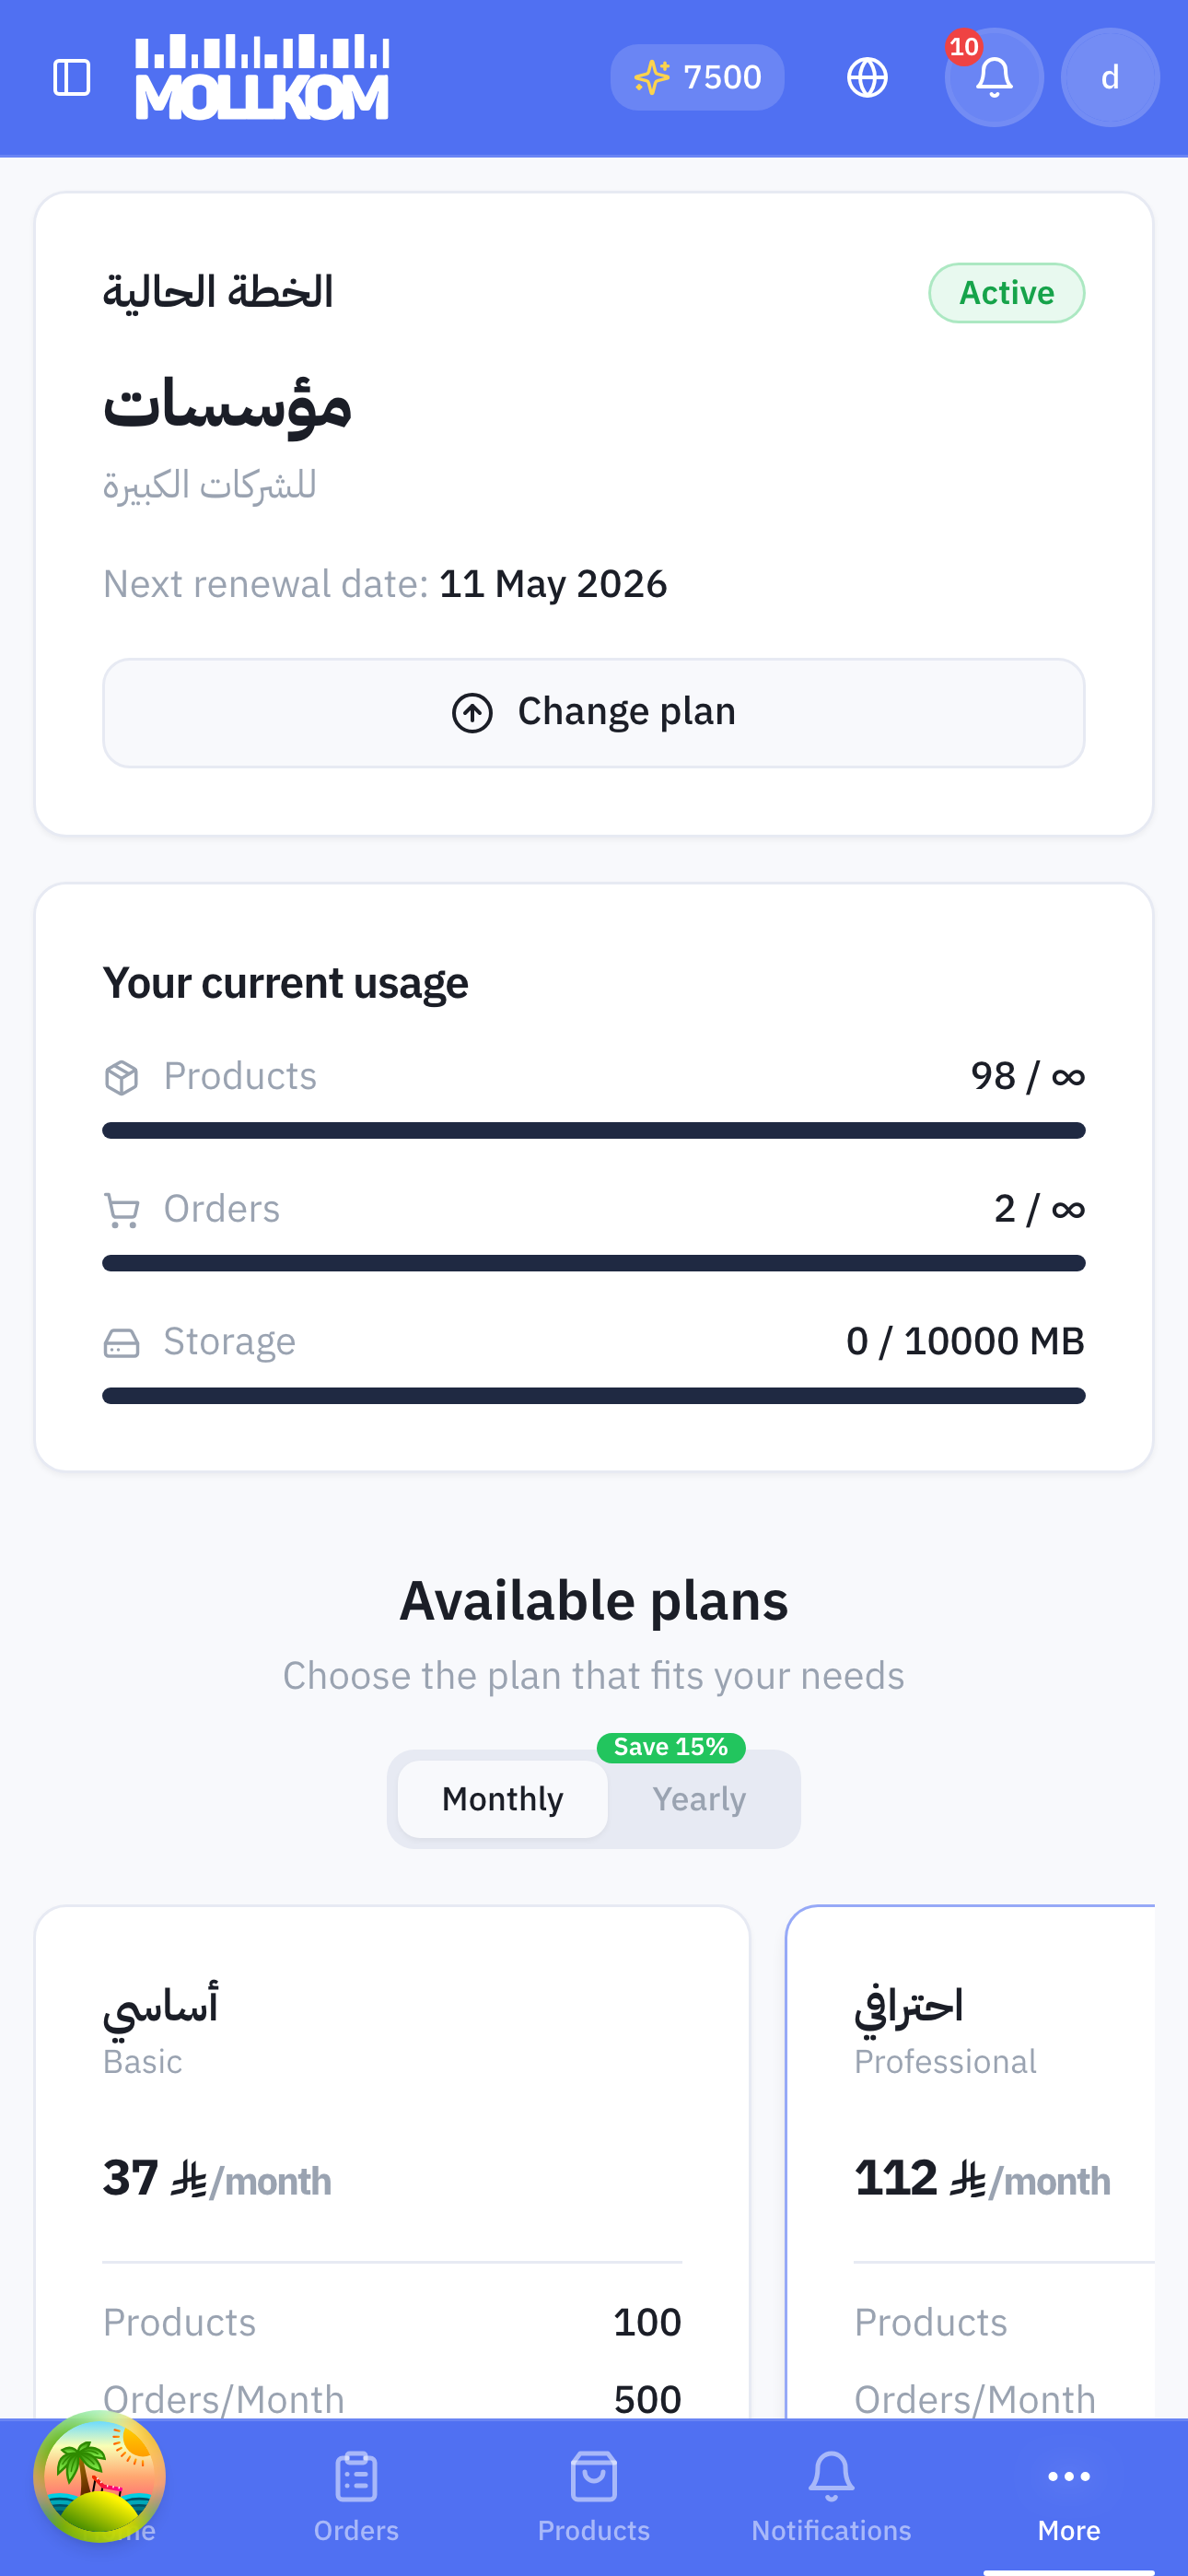Screen dimensions: 1188x2576
Task: Select the Basic plan card
Action: [392, 2160]
